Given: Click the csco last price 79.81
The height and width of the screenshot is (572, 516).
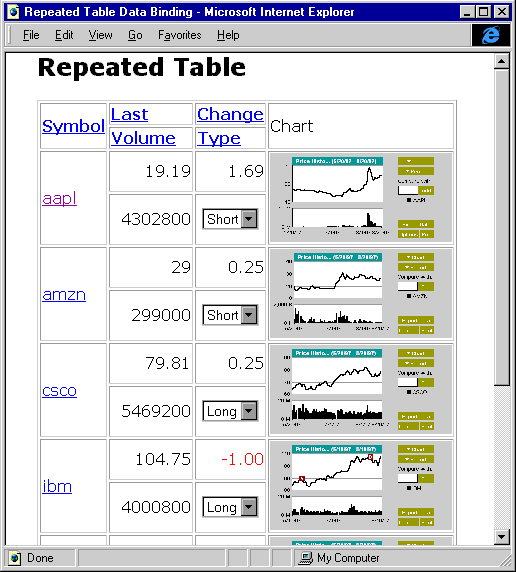Looking at the screenshot, I should pyautogui.click(x=167, y=363).
